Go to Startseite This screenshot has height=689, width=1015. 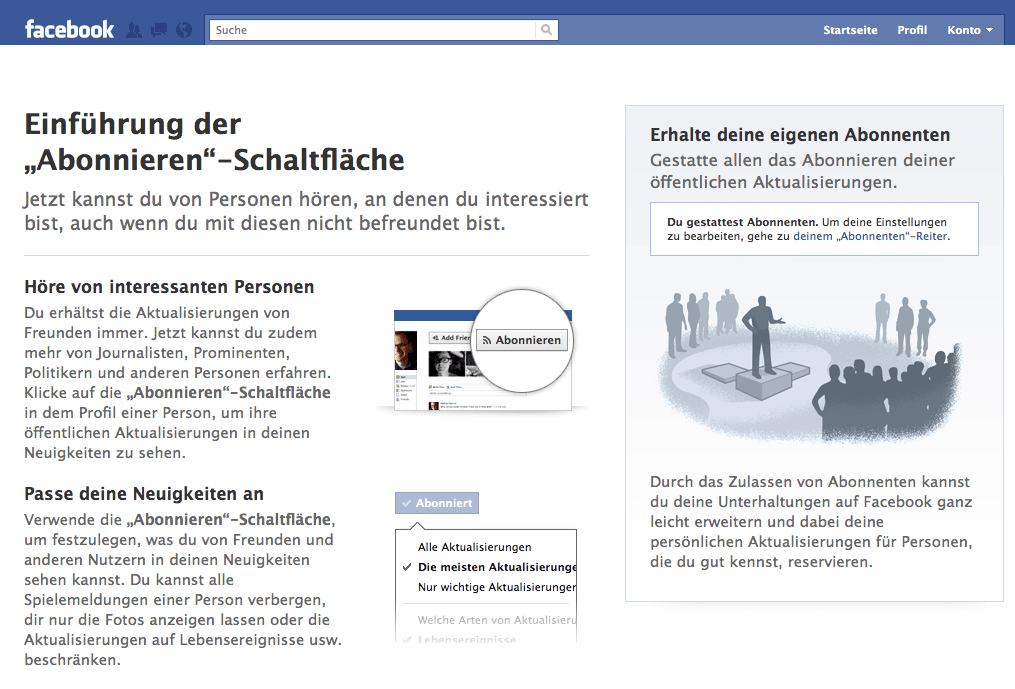click(x=850, y=30)
